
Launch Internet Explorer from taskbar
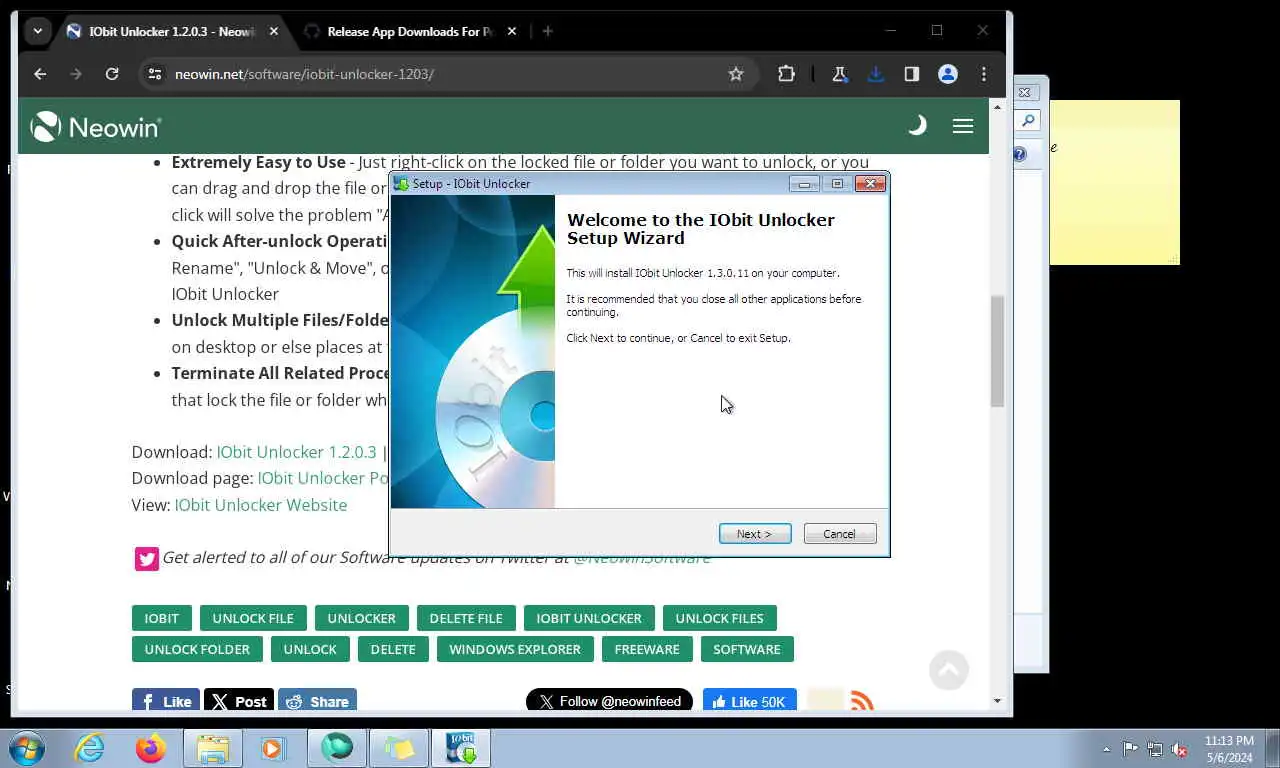[89, 748]
